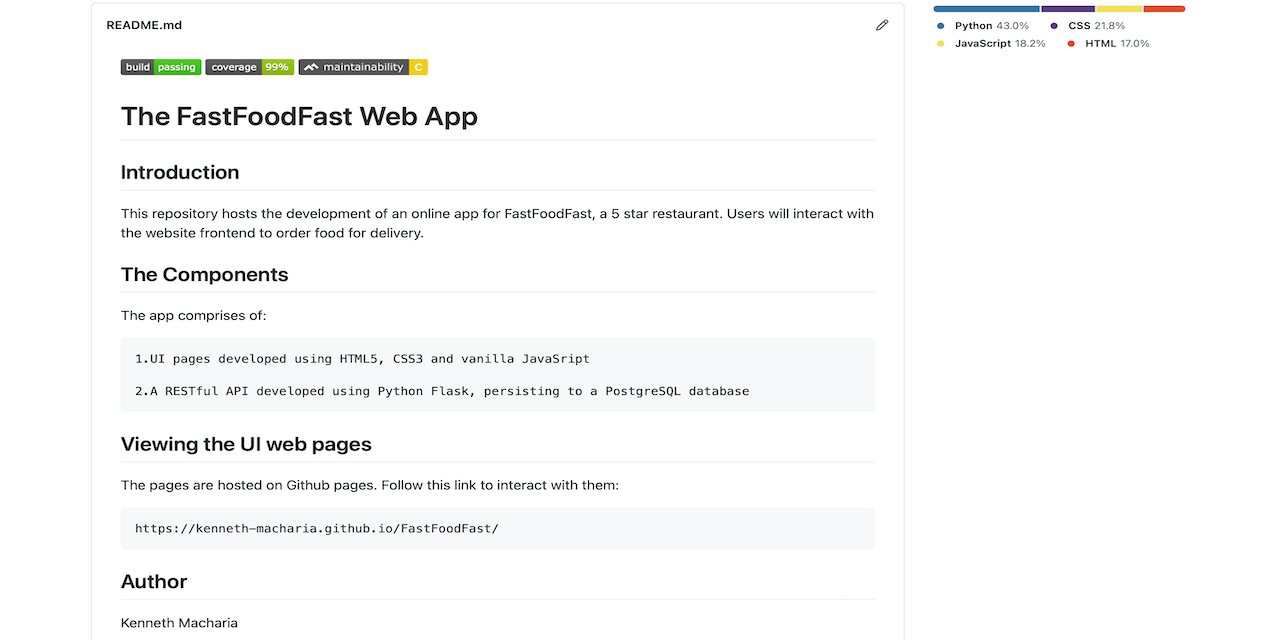Screen dimensions: 1280x640
Task: Click the red HTML language dot
Action: click(x=1073, y=43)
